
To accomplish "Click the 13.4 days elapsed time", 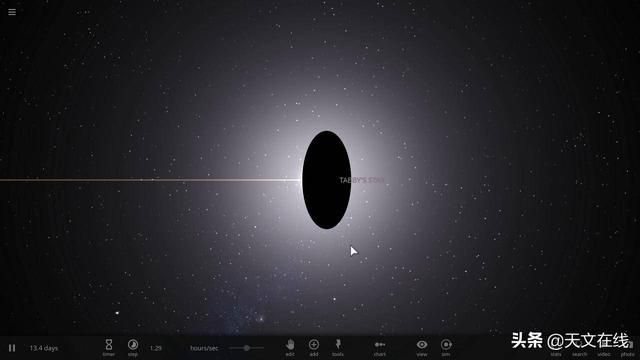I will click(44, 348).
